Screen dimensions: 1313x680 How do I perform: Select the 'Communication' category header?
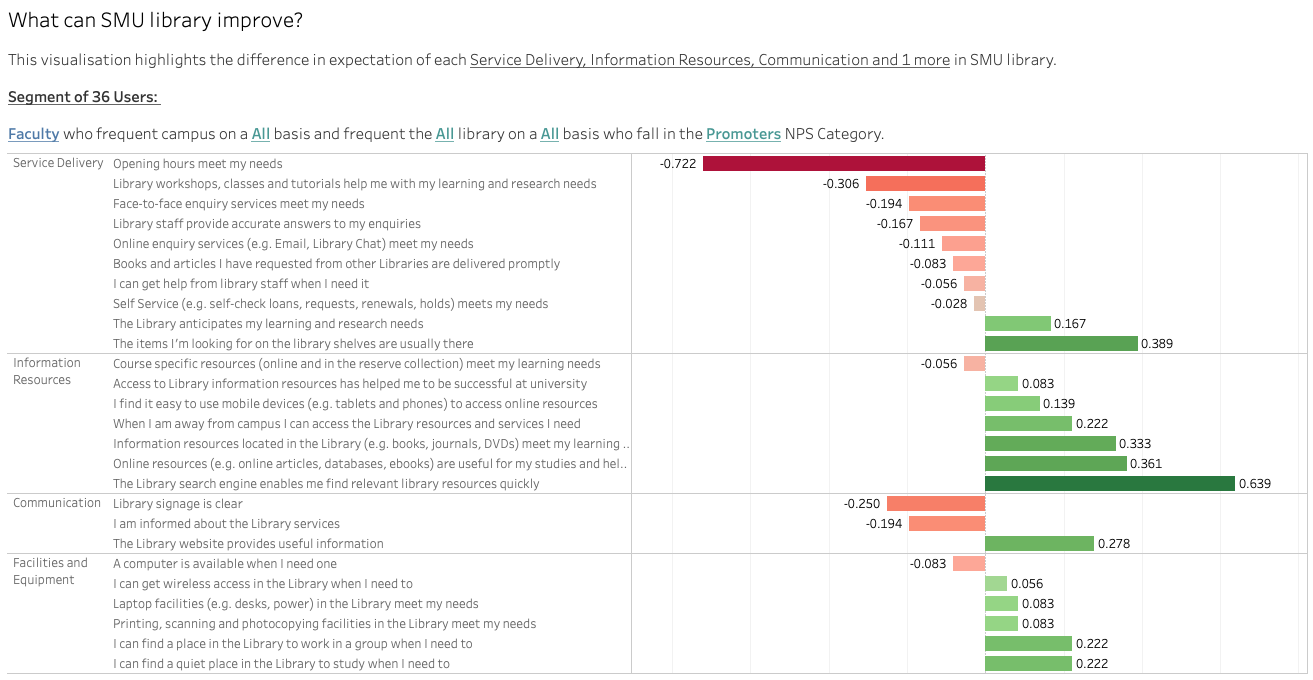coord(57,503)
